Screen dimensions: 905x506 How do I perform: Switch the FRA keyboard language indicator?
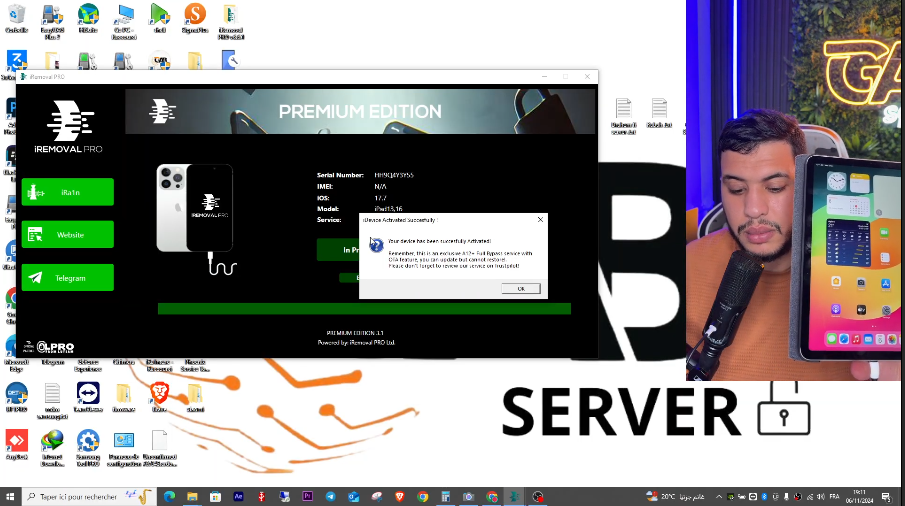[834, 496]
